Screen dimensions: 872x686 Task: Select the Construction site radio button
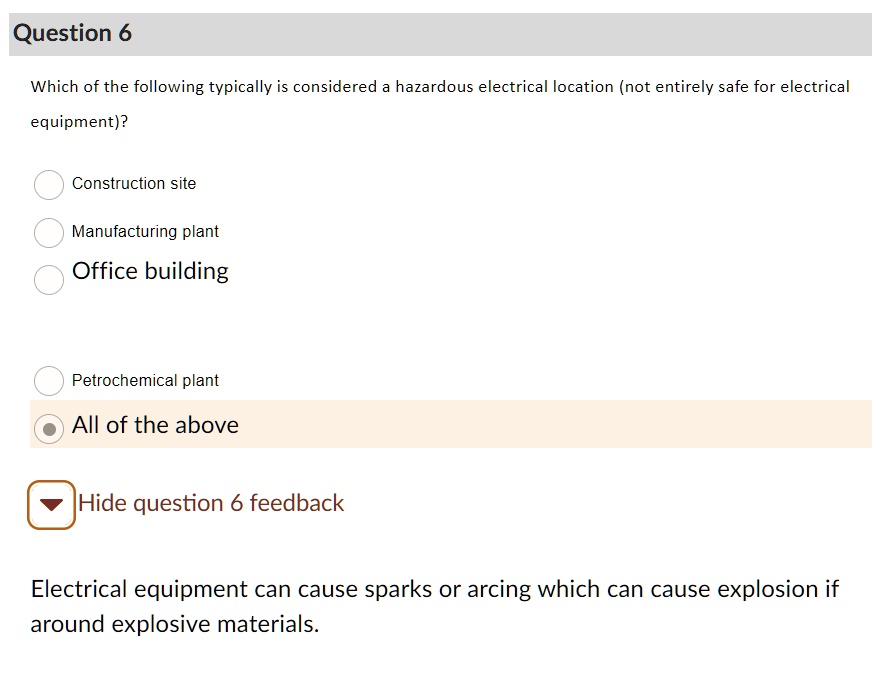point(48,185)
